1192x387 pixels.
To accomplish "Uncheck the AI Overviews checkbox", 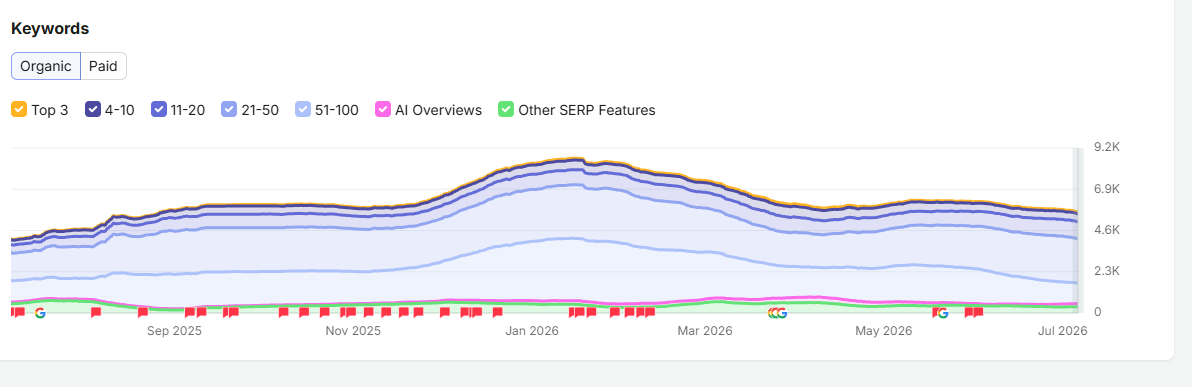I will pyautogui.click(x=383, y=109).
